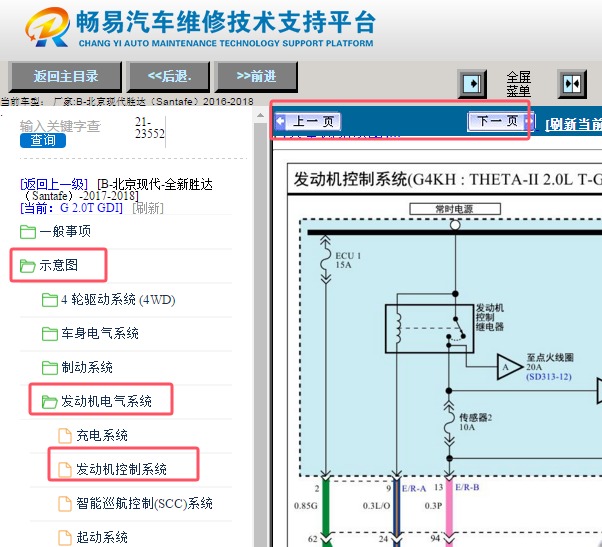The width and height of the screenshot is (602, 547).
Task: Click the ECU 1 15A fuse symbol
Action: pyautogui.click(x=326, y=260)
